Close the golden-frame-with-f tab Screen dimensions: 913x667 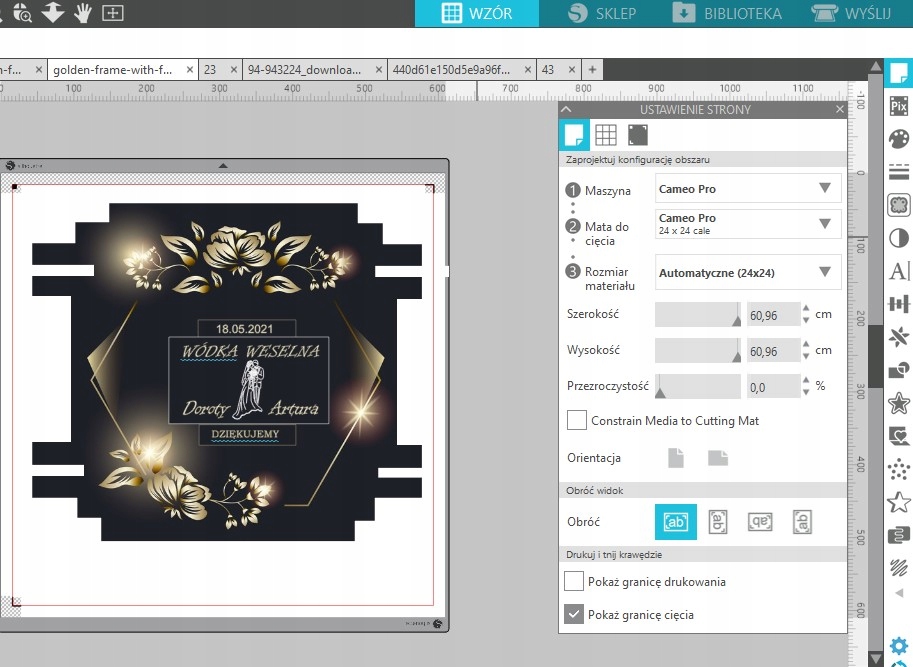coord(190,70)
